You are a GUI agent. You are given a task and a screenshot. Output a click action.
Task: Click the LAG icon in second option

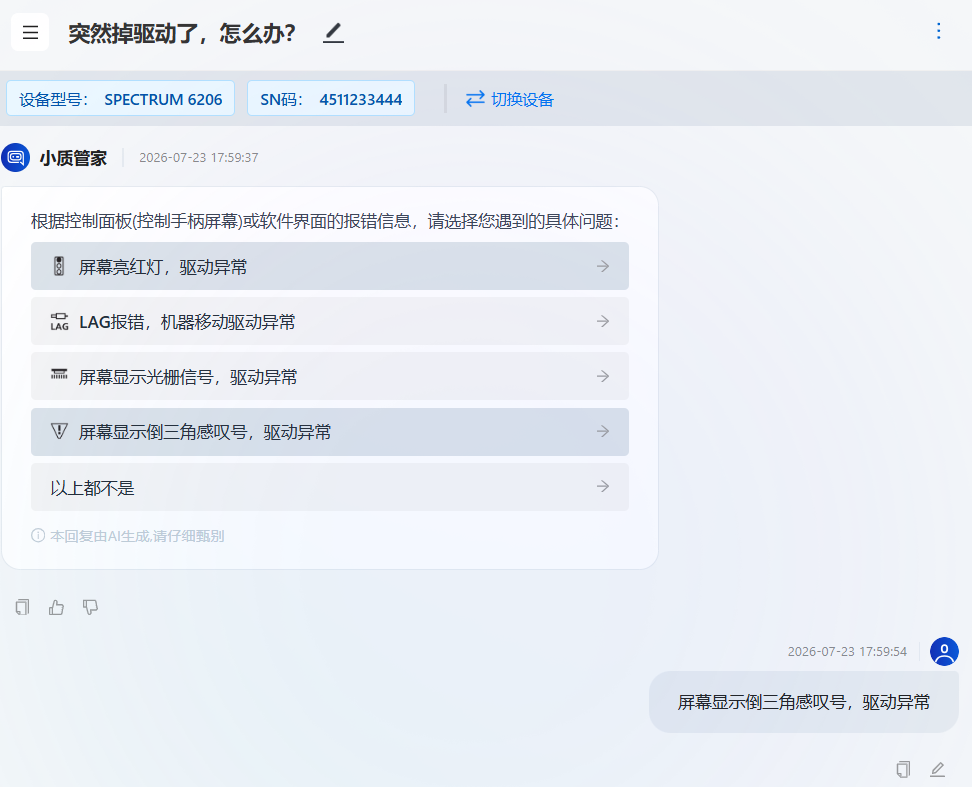[x=60, y=322]
